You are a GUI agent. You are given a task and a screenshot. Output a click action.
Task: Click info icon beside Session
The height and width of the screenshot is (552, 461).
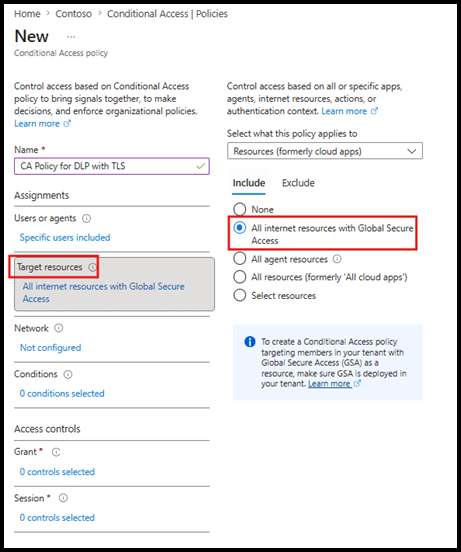pos(63,498)
